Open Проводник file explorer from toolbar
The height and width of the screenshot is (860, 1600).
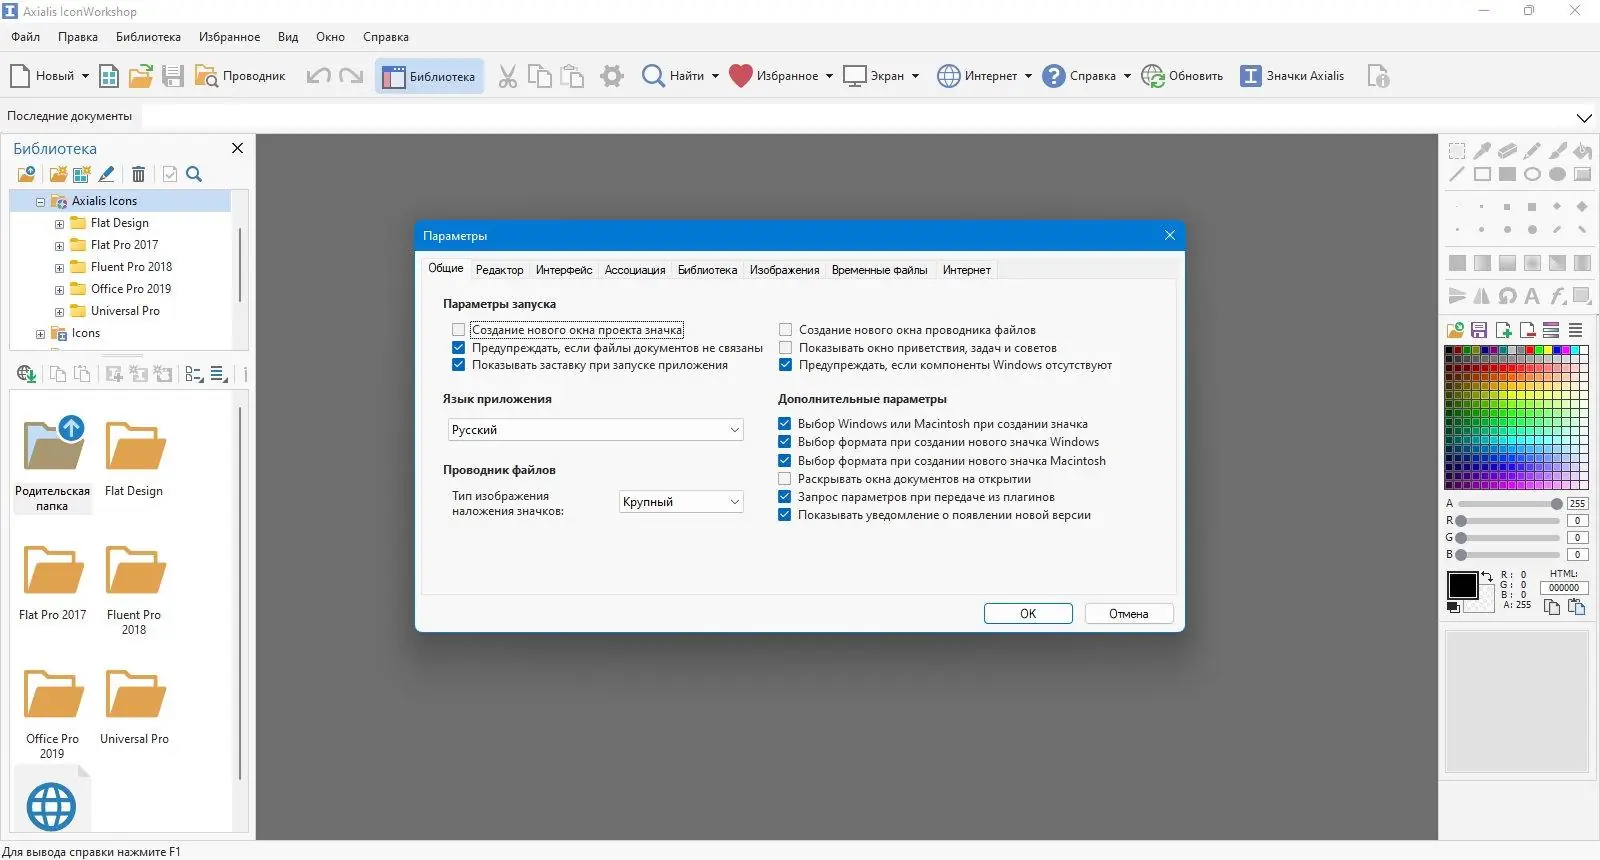point(240,76)
